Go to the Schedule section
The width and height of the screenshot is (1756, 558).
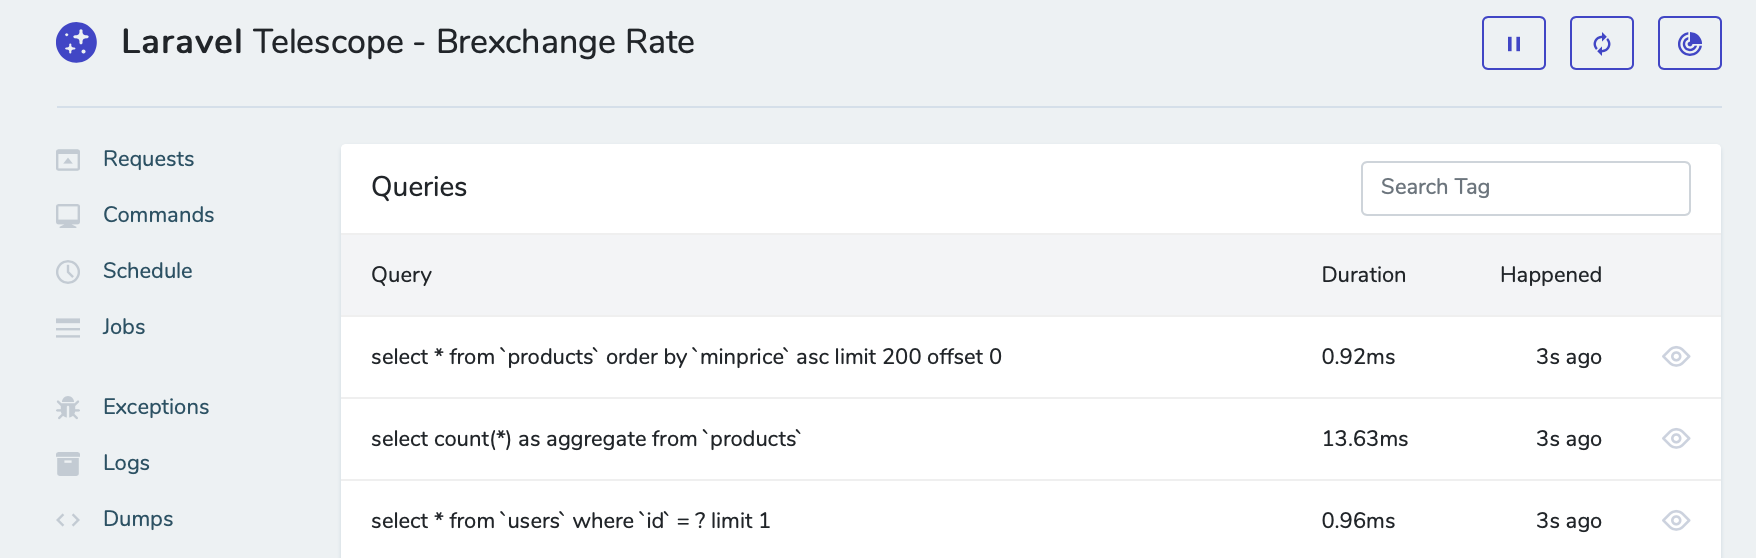point(147,271)
